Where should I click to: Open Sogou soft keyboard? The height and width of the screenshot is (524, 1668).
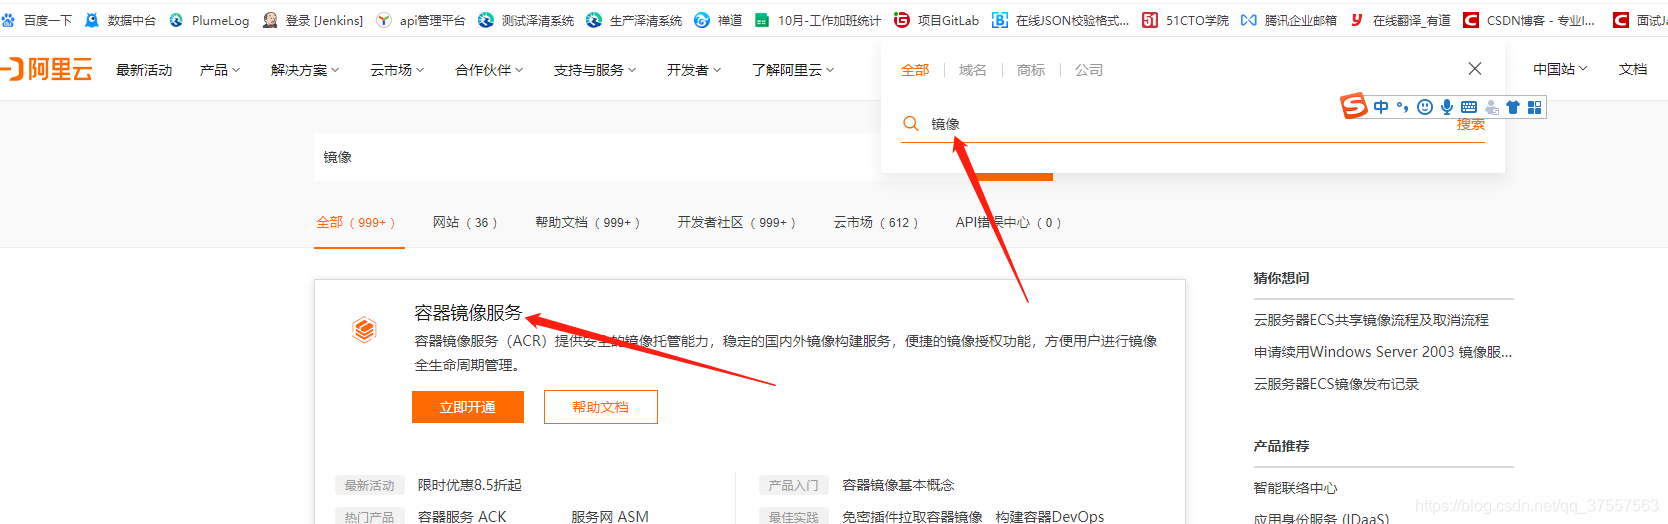[x=1469, y=107]
